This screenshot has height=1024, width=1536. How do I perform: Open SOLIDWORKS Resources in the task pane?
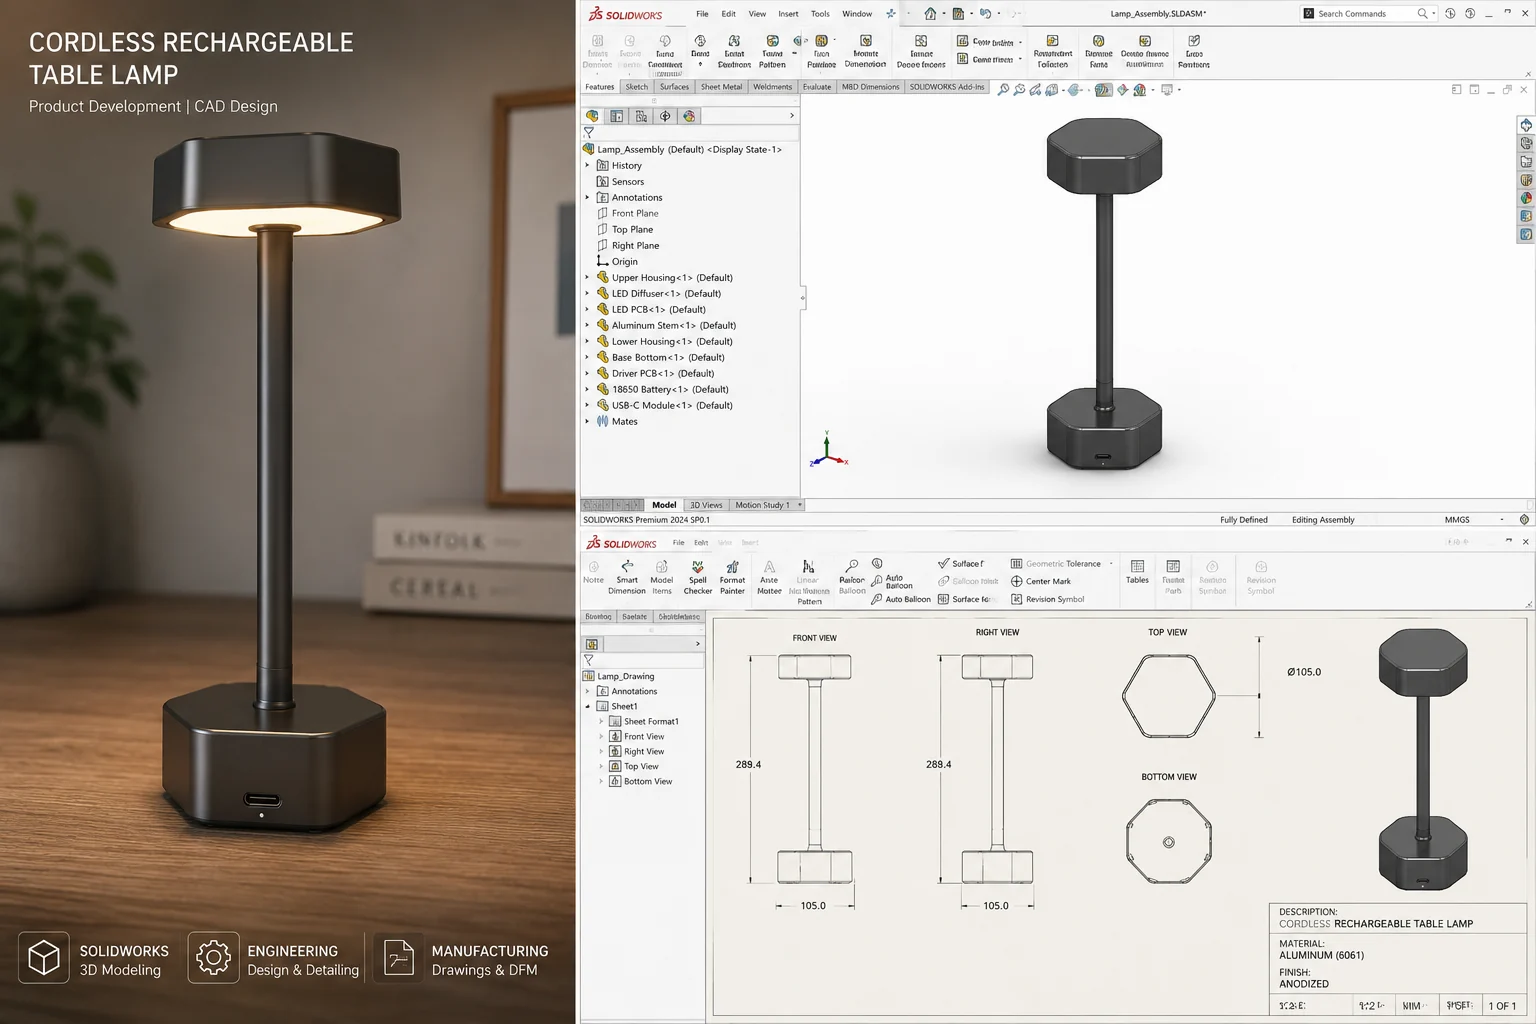(x=1526, y=125)
